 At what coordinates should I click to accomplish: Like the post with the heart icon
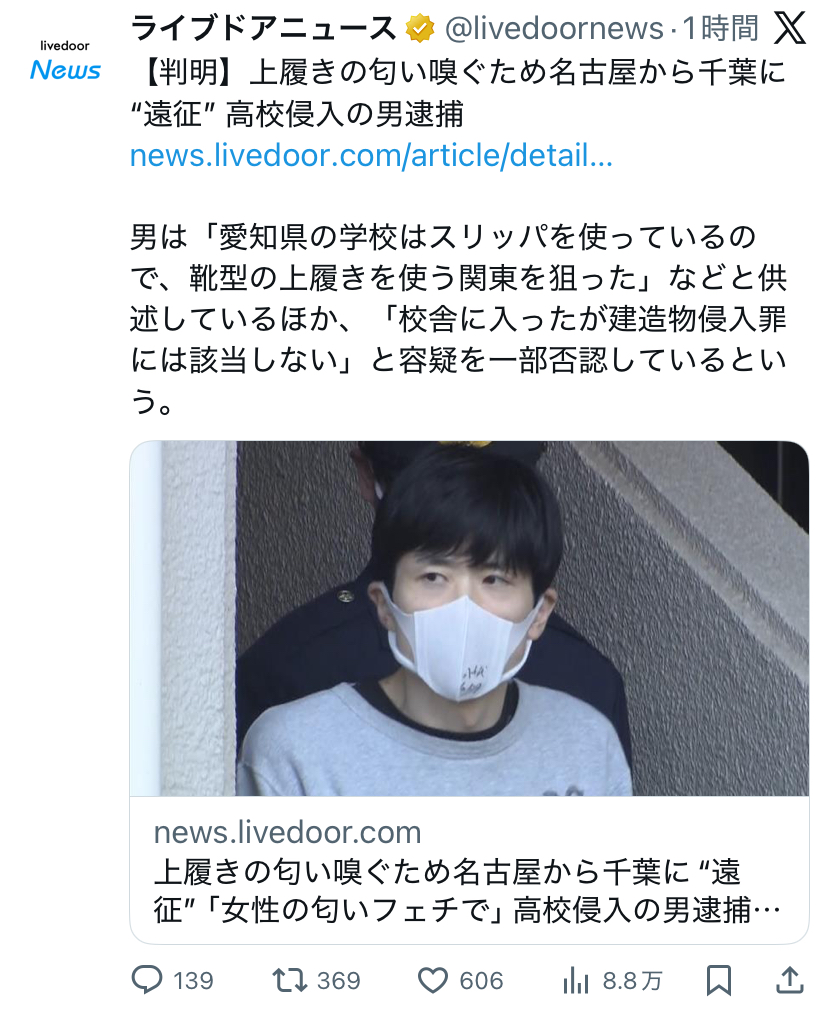[432, 980]
